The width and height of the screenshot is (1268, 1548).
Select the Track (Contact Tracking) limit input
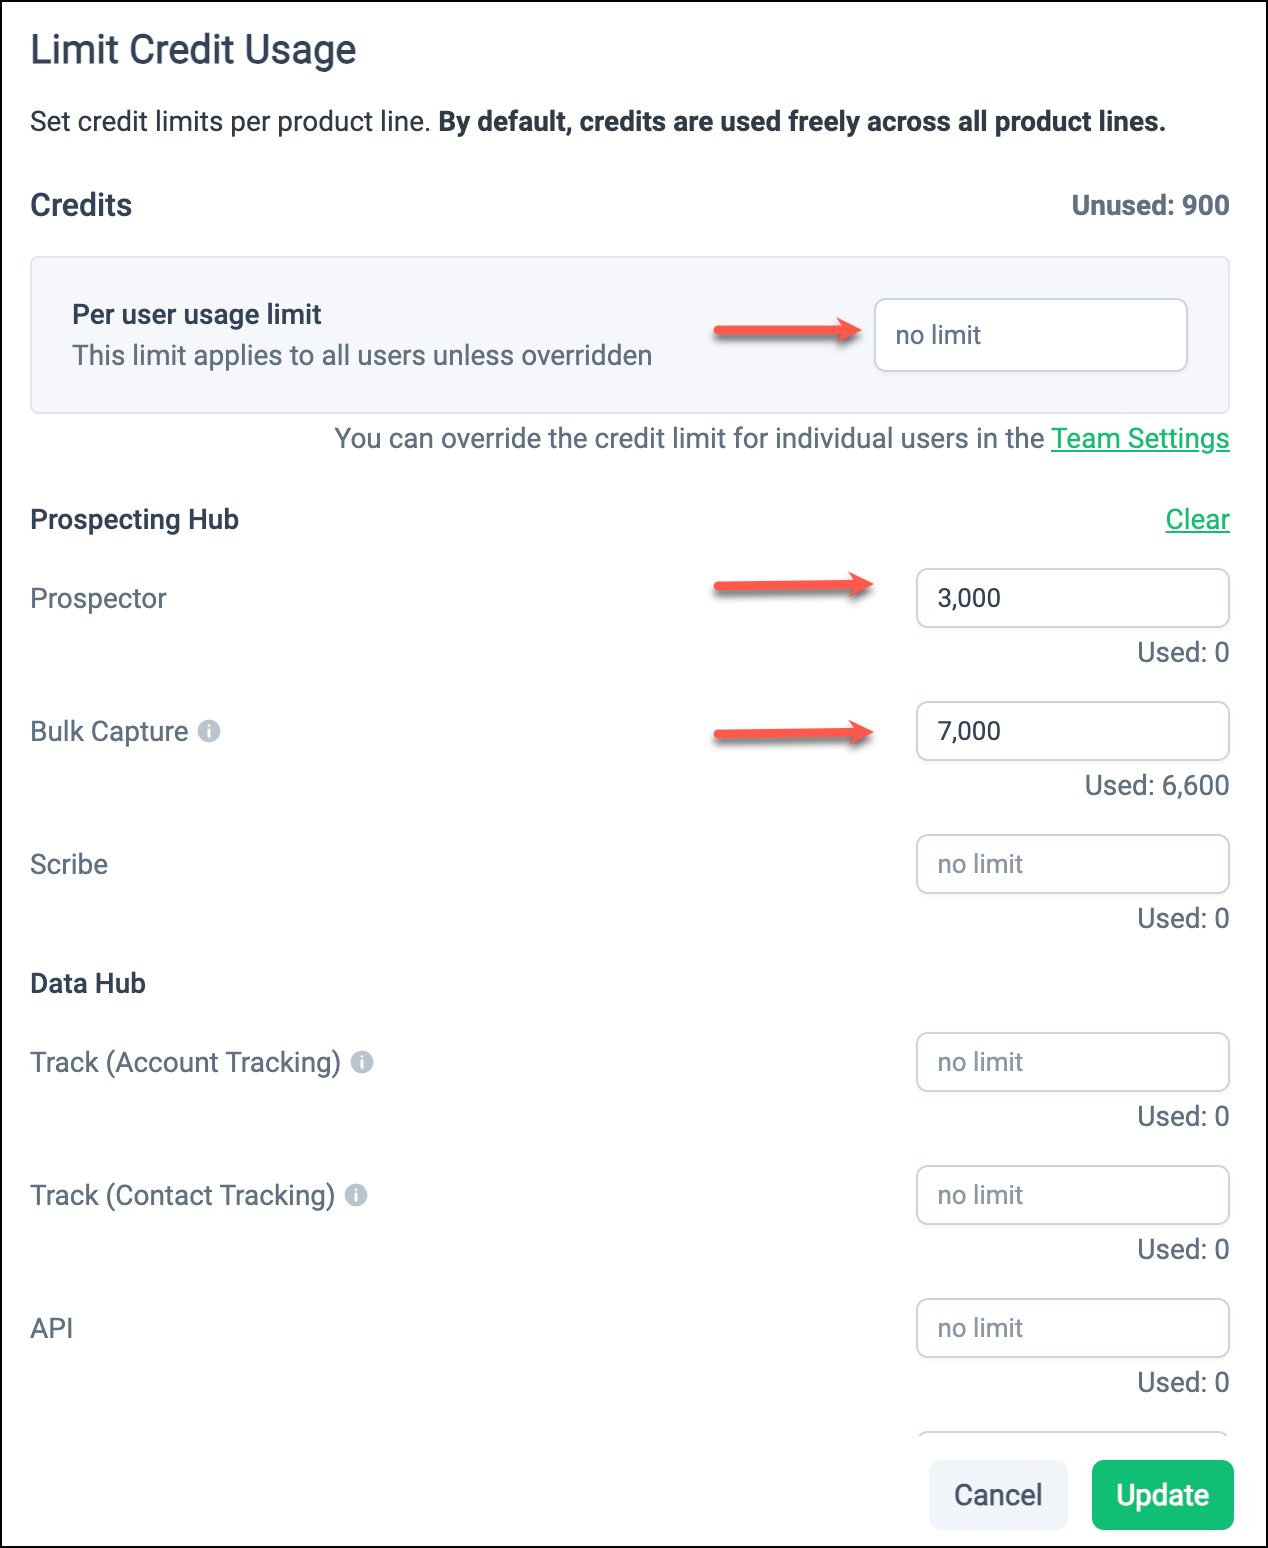[x=1072, y=1195]
